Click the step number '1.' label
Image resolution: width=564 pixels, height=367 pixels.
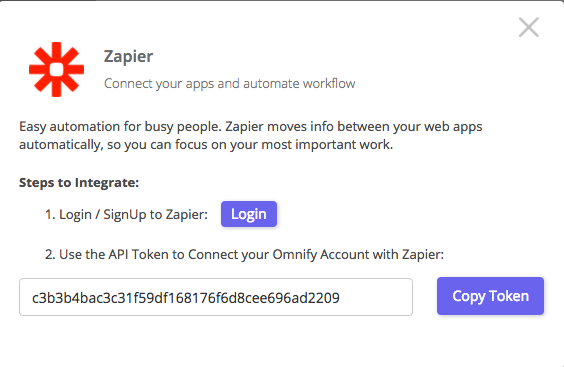(x=50, y=214)
